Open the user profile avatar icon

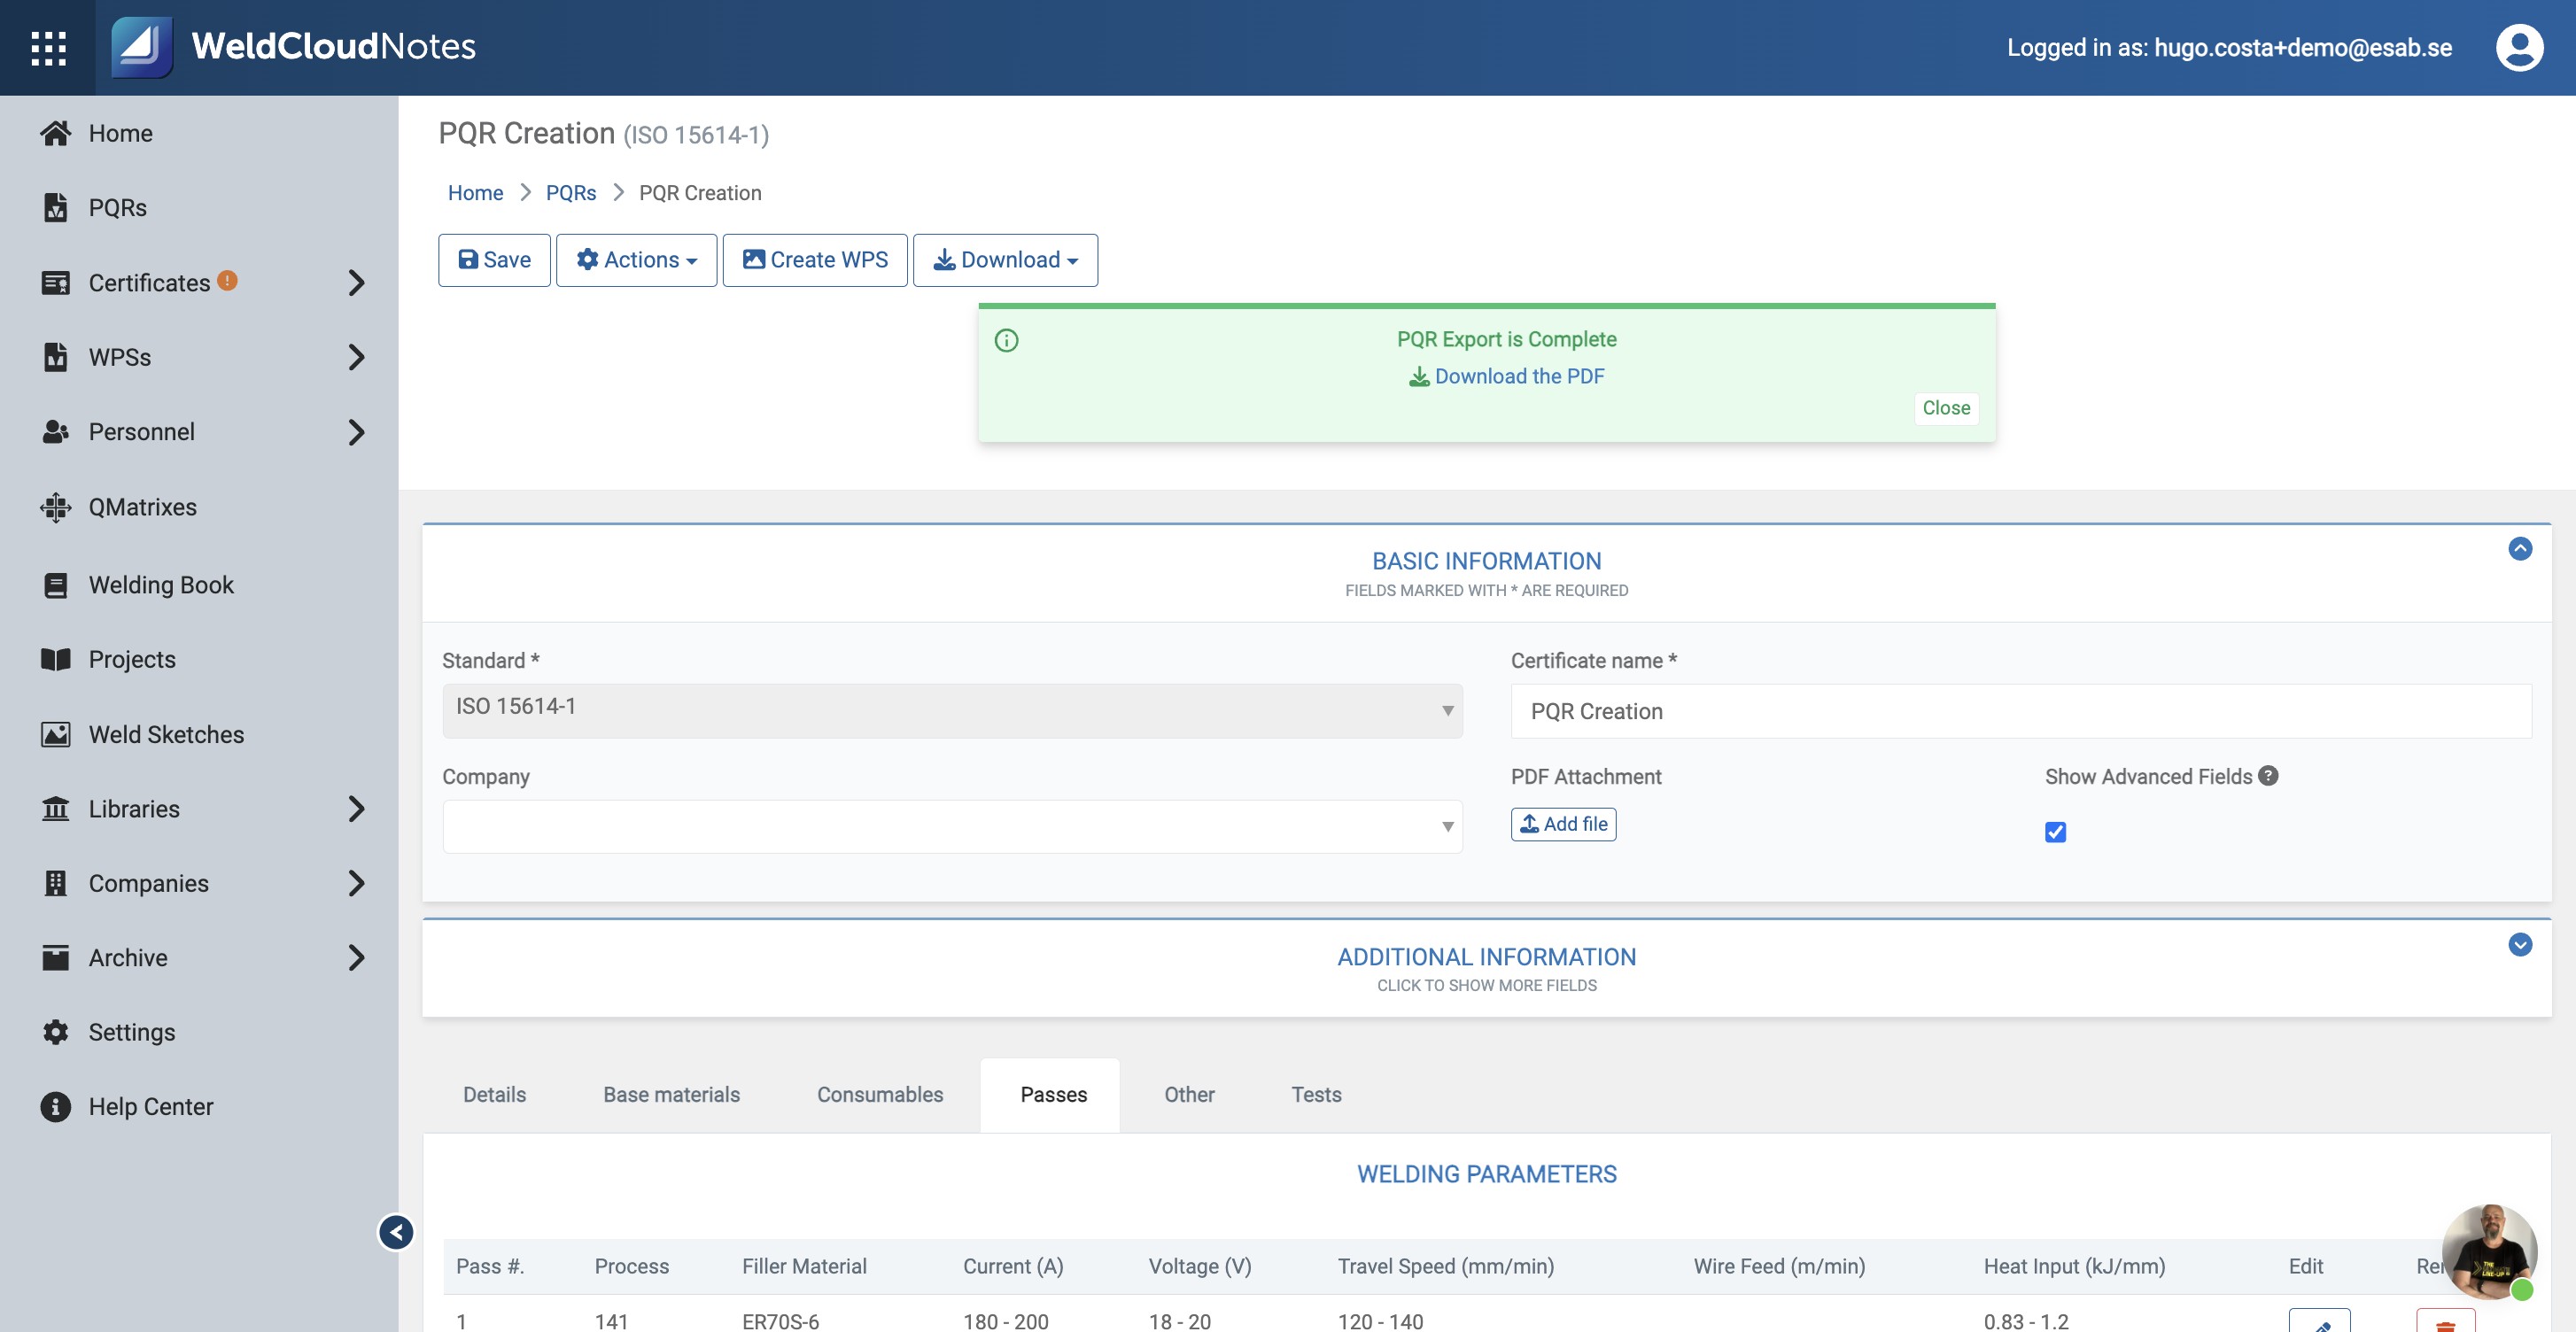2519,47
